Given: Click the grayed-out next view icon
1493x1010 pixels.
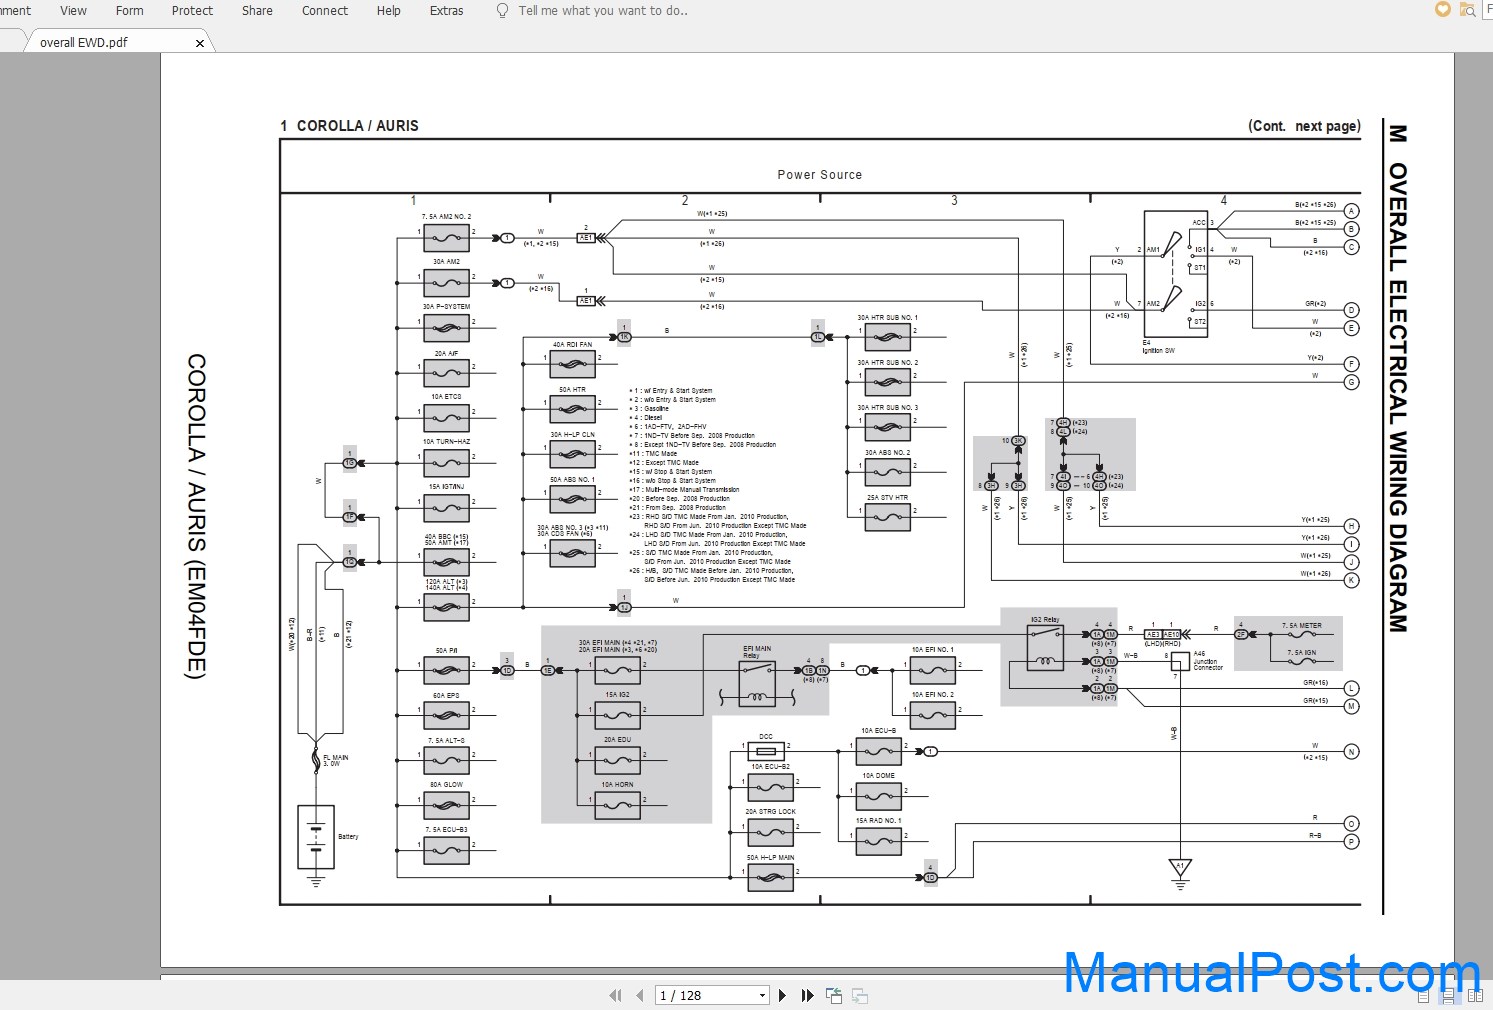Looking at the screenshot, I should (x=860, y=996).
